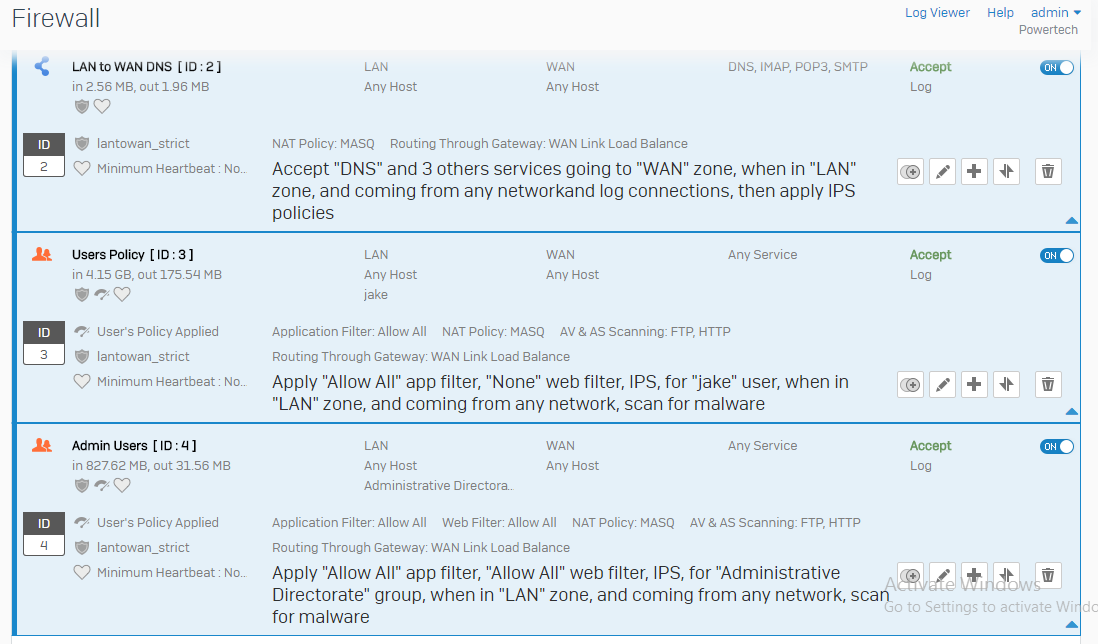Viewport: 1098px width, 644px height.
Task: Click 'in 4.15 GB, out 175.54 MB' traffic text
Action: (x=146, y=274)
